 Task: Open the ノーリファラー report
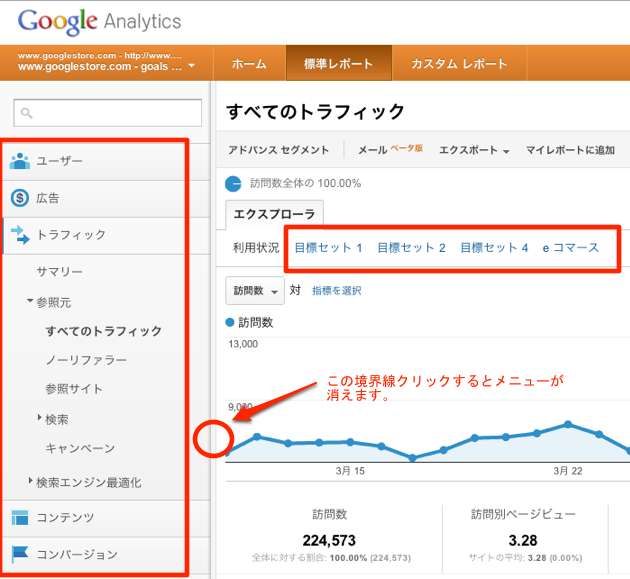point(86,360)
